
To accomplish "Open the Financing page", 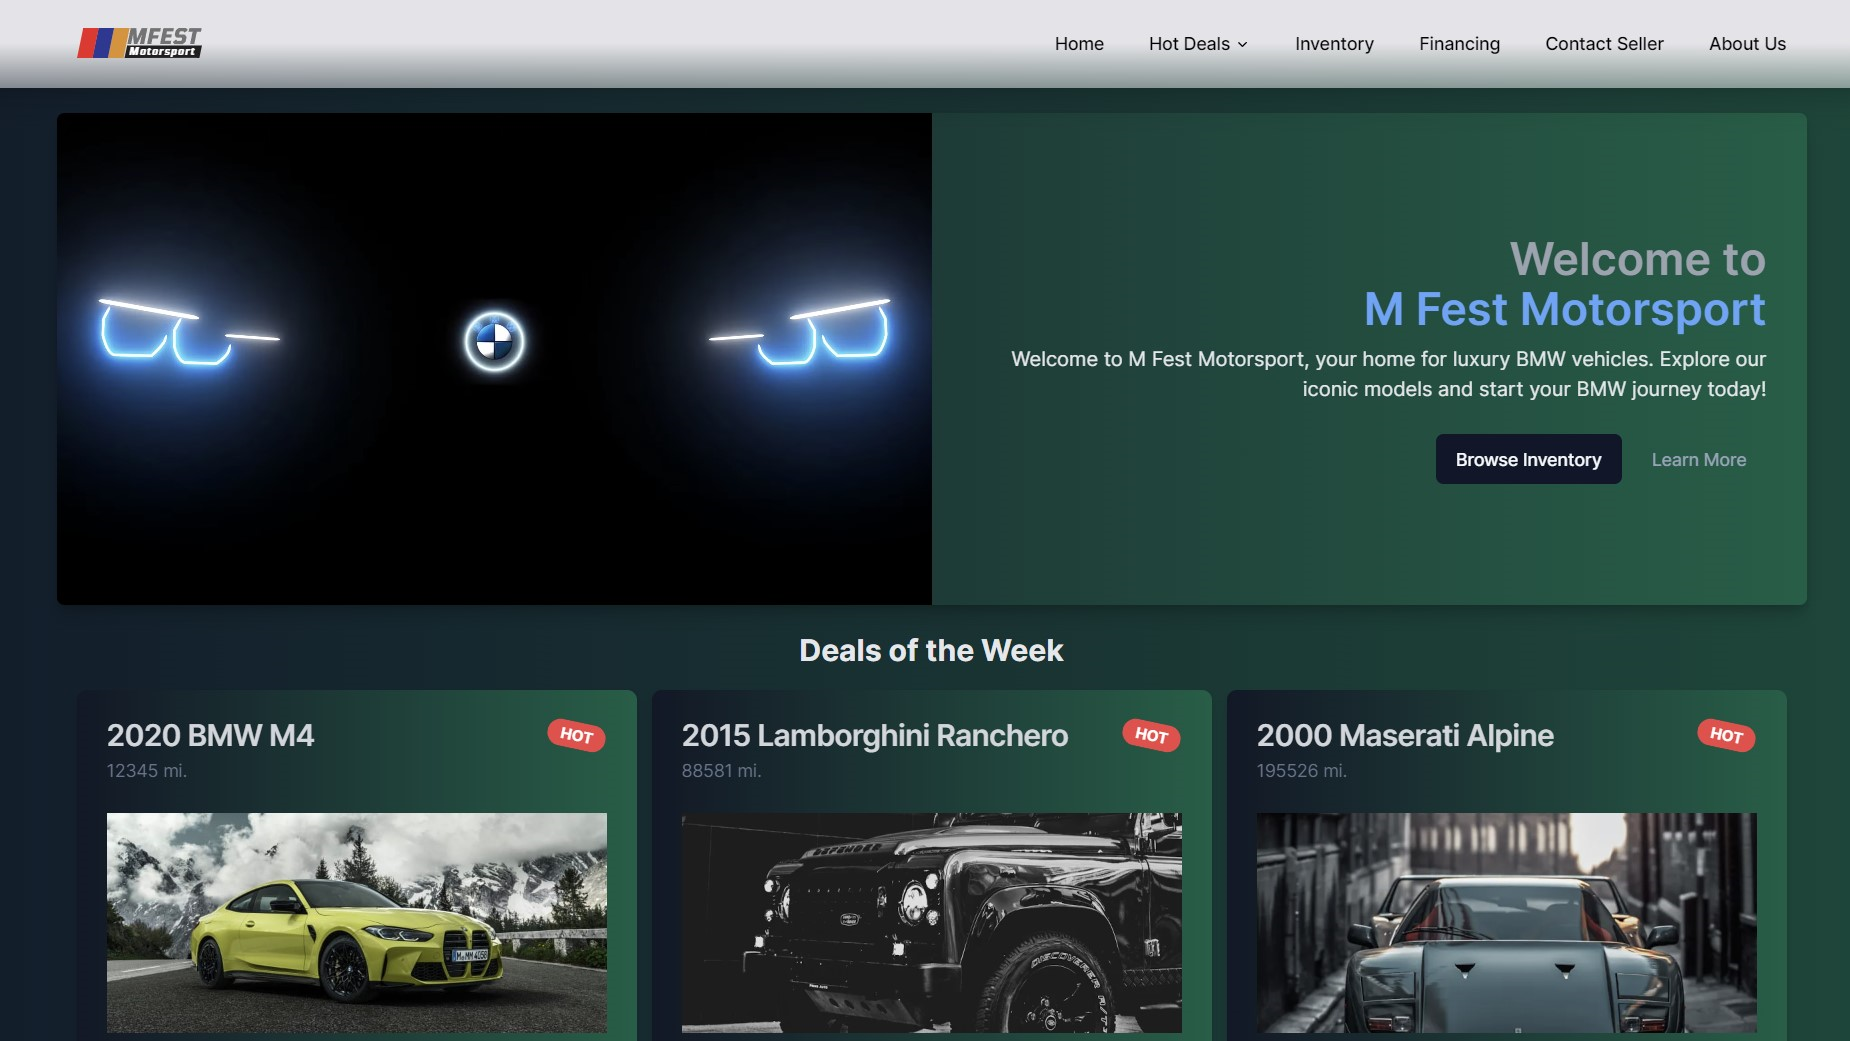I will [1459, 44].
